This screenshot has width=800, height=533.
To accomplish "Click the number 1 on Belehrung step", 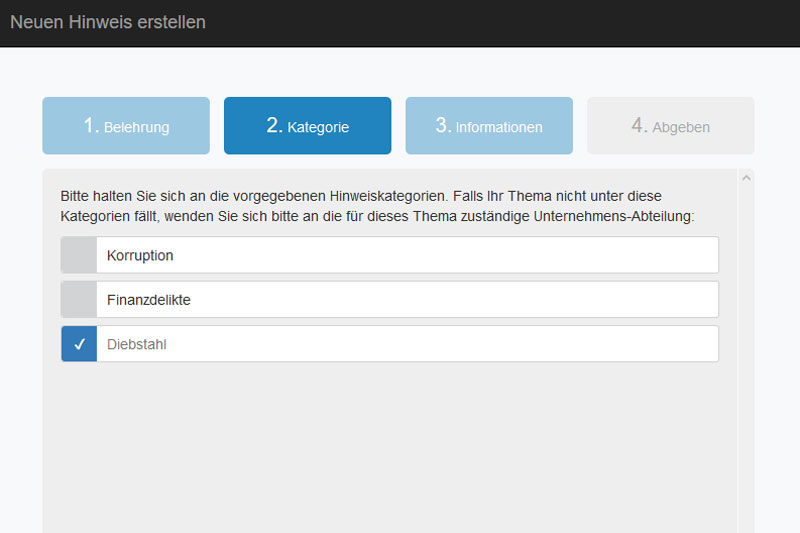I will coord(91,125).
